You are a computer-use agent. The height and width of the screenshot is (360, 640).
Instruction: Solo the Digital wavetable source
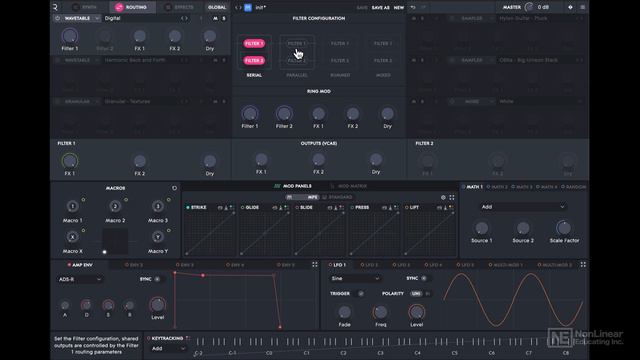(224, 18)
